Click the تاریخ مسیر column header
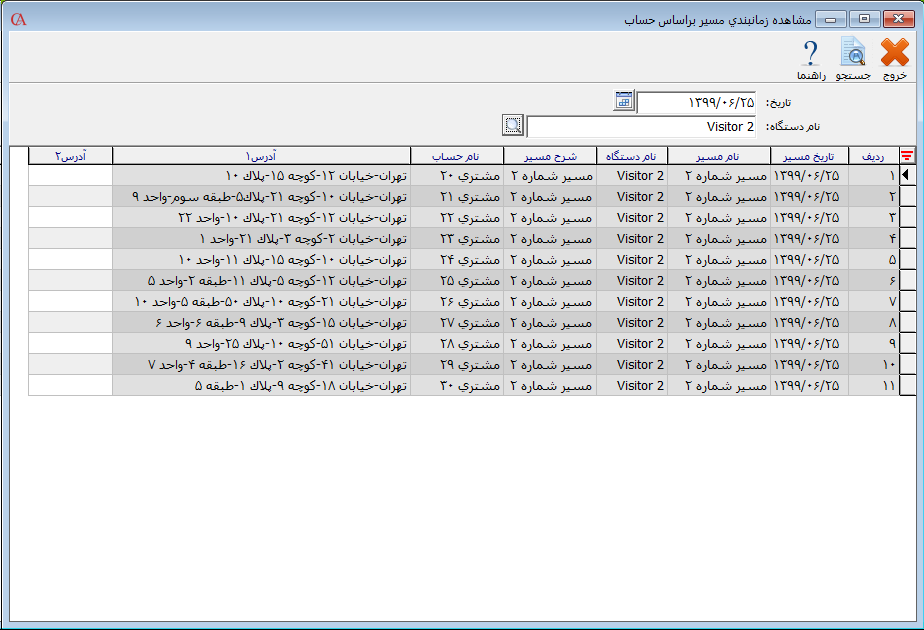The height and width of the screenshot is (630, 924). tap(809, 155)
